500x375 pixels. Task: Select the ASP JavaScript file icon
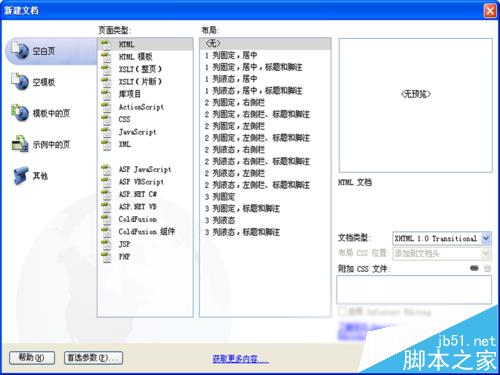click(x=106, y=169)
